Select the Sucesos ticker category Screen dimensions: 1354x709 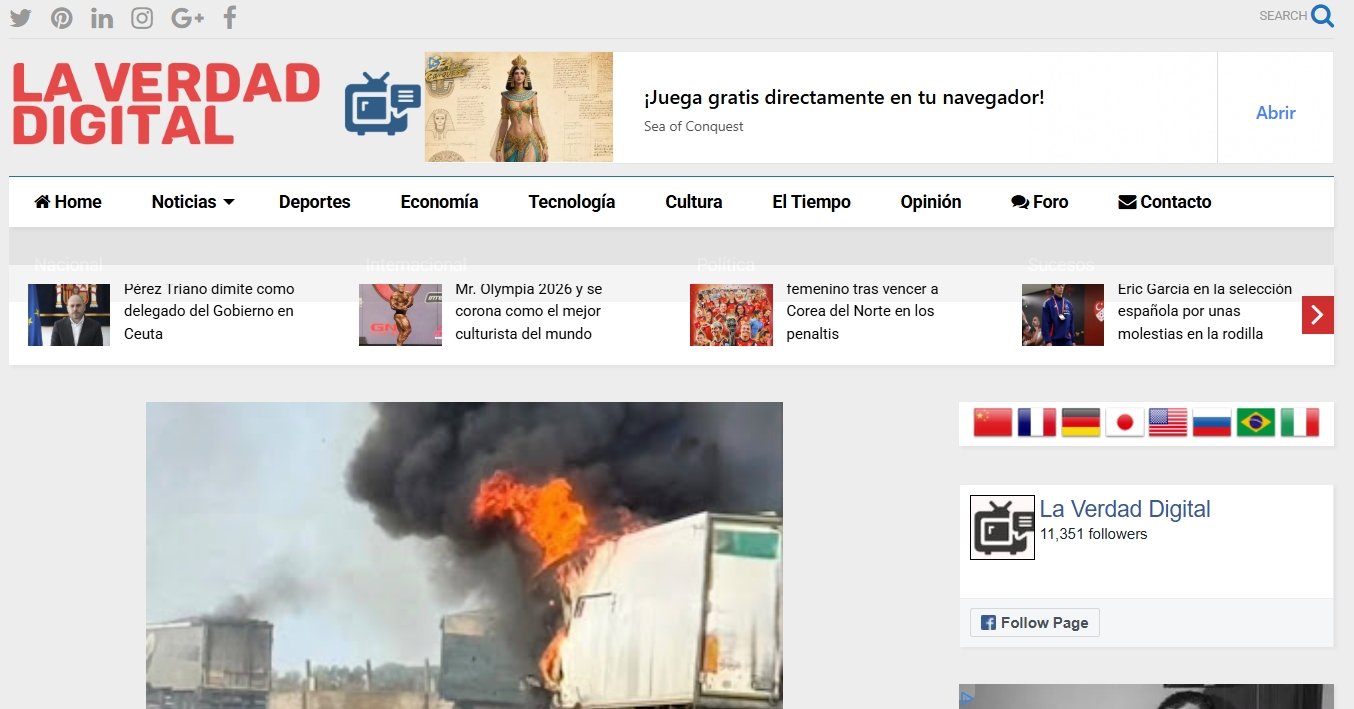pos(1061,265)
